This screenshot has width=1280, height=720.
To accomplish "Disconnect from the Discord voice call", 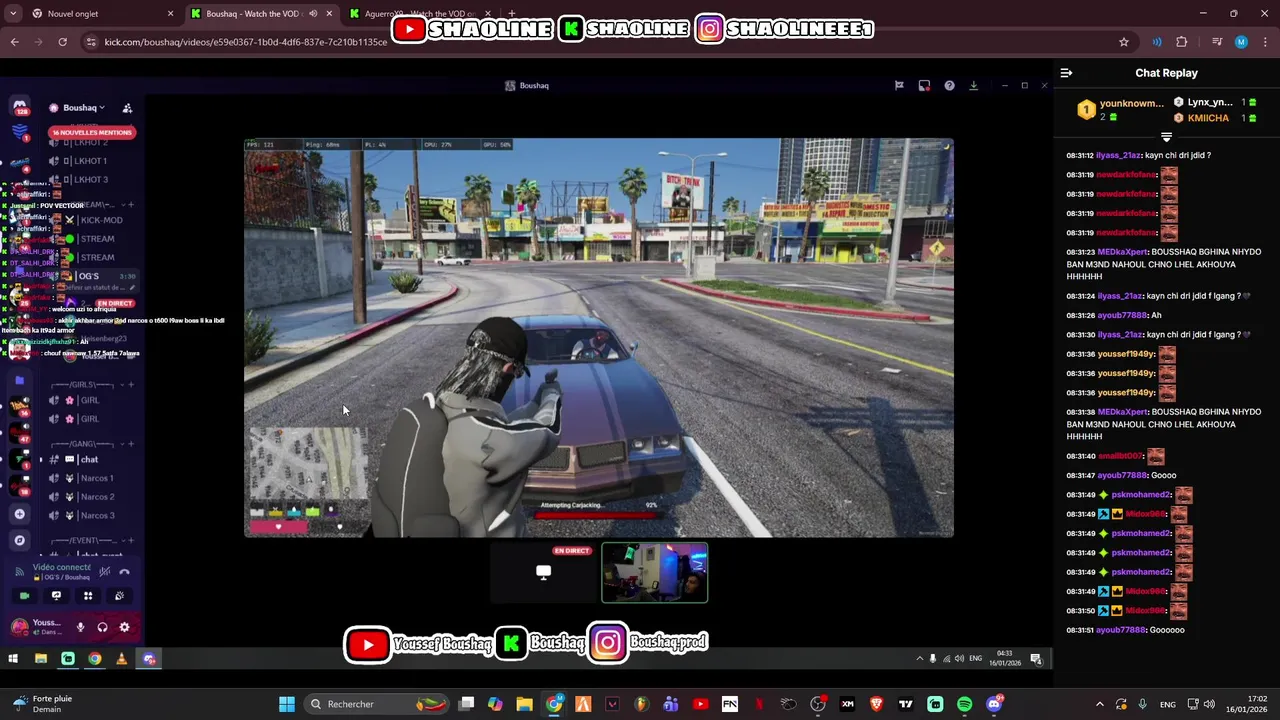I will tap(124, 572).
